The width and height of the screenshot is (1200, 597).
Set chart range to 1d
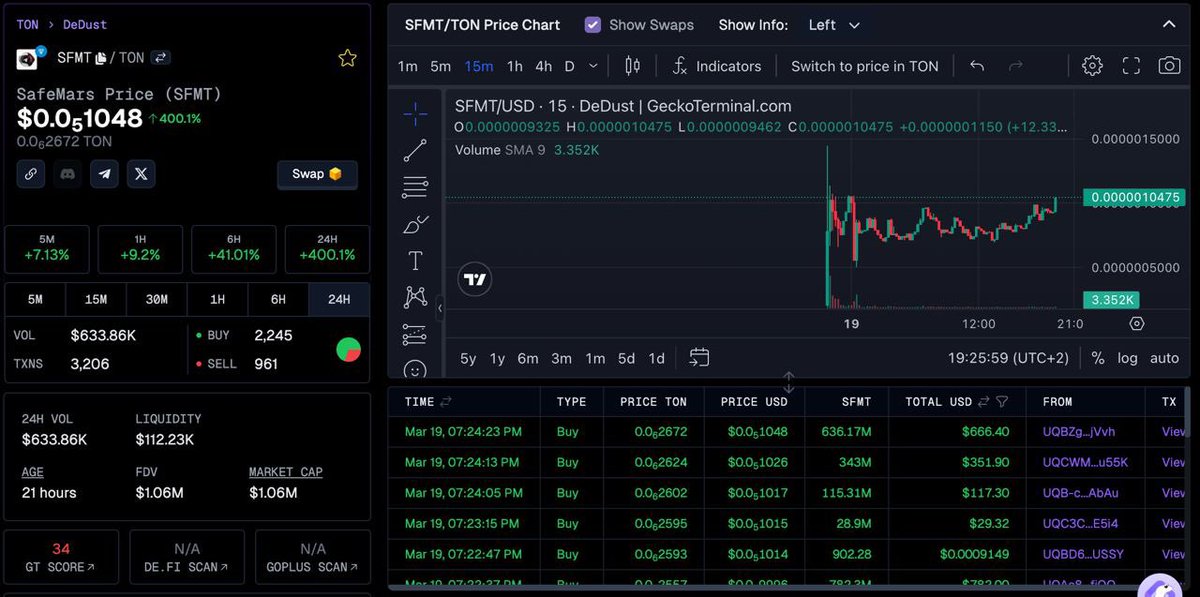pos(657,358)
